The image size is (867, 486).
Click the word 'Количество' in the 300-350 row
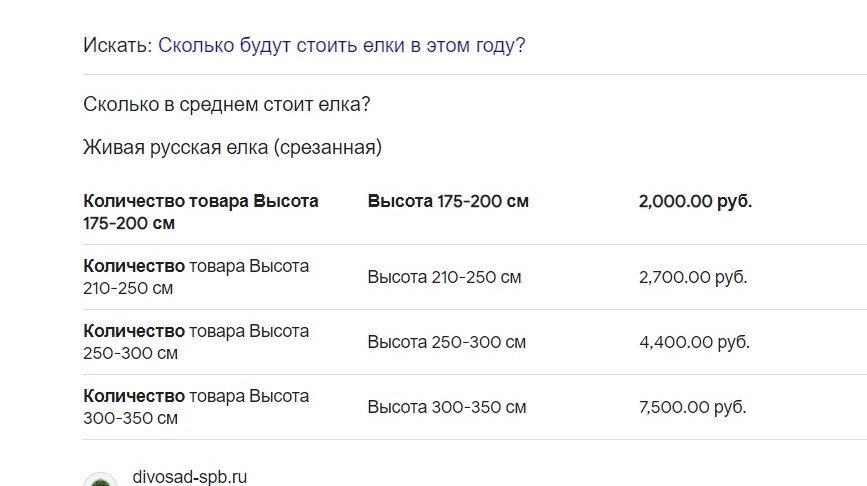(x=134, y=396)
